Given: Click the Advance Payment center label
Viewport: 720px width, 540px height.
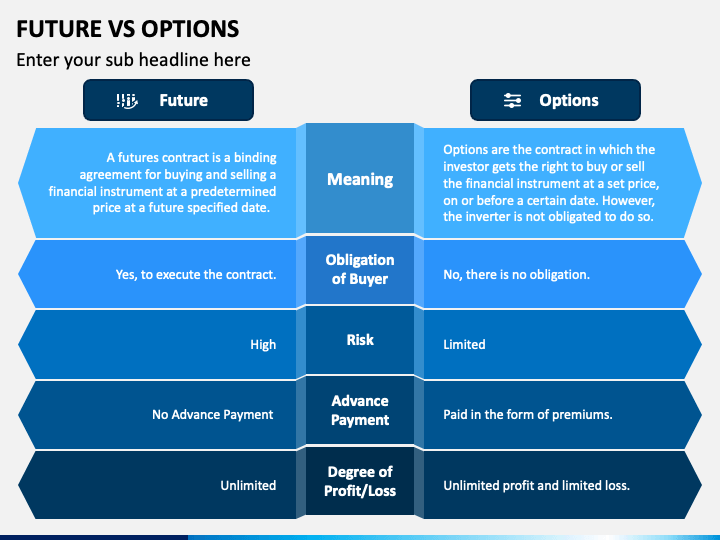Looking at the screenshot, I should point(360,410).
